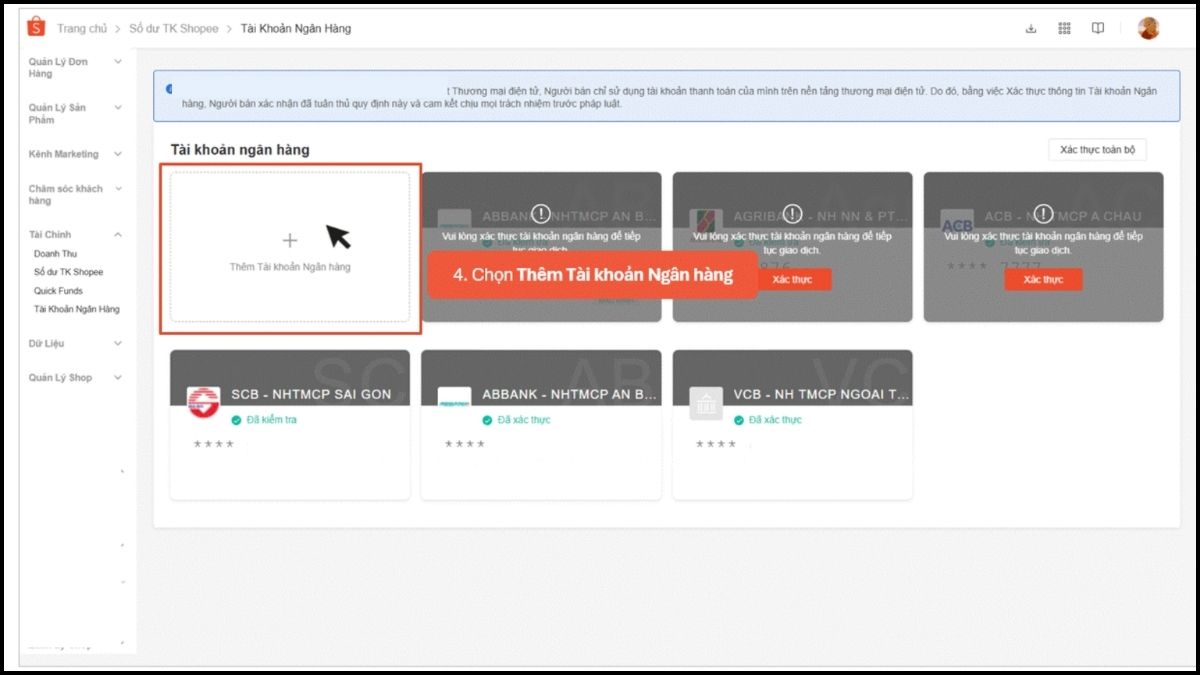Click the Shopee logo icon
The image size is (1200, 675).
[37, 27]
